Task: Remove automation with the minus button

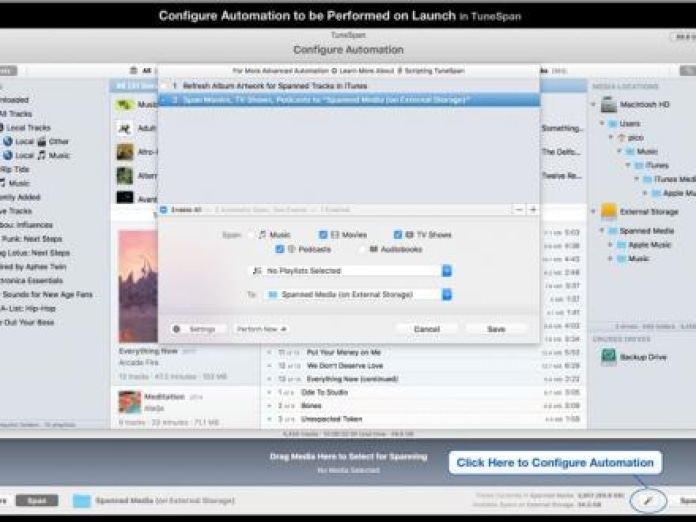Action: 518,209
